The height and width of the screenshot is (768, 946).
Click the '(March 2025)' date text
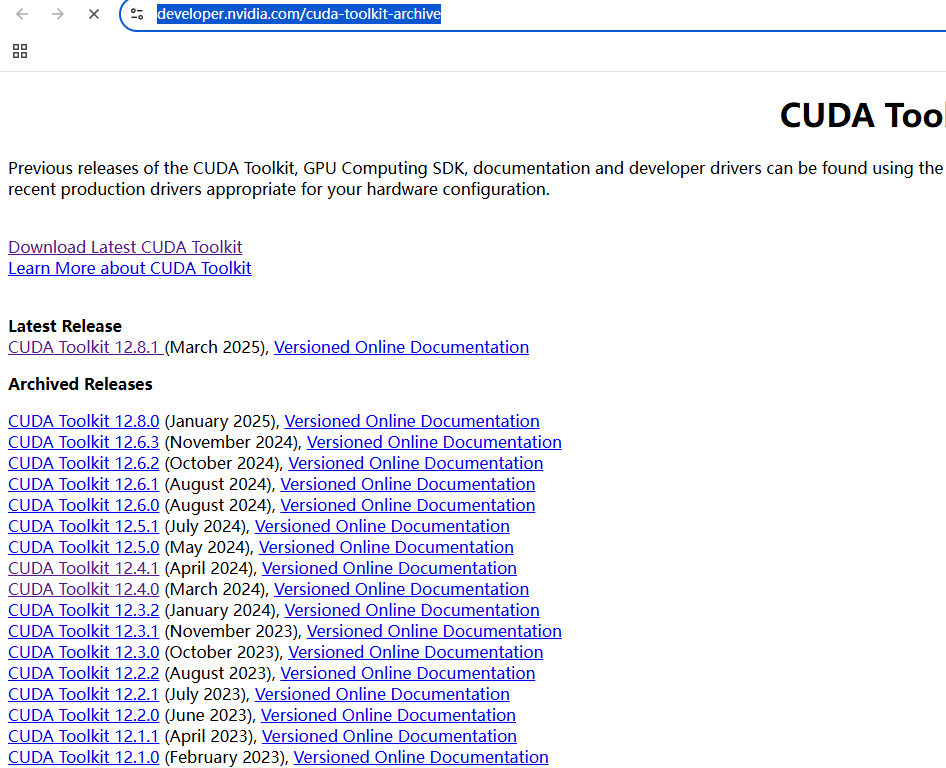click(216, 348)
